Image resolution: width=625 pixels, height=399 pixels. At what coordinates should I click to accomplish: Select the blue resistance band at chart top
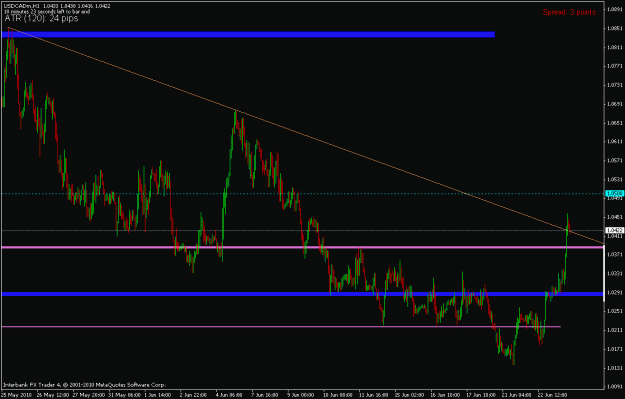[x=248, y=35]
